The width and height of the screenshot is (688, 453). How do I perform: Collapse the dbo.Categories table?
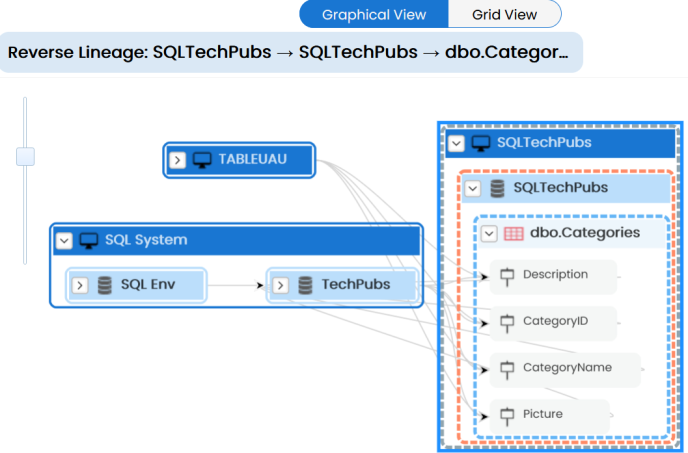489,233
